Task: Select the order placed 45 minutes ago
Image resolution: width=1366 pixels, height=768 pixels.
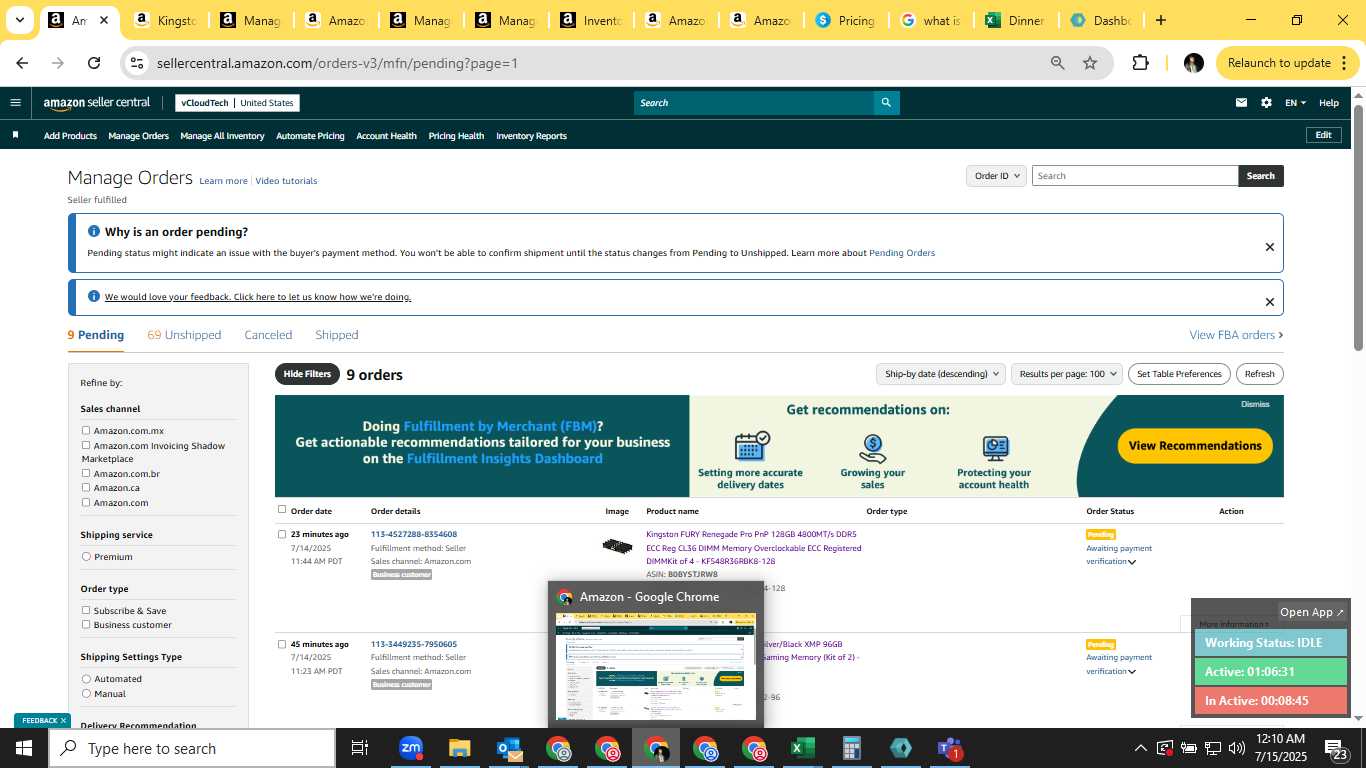Action: point(282,644)
